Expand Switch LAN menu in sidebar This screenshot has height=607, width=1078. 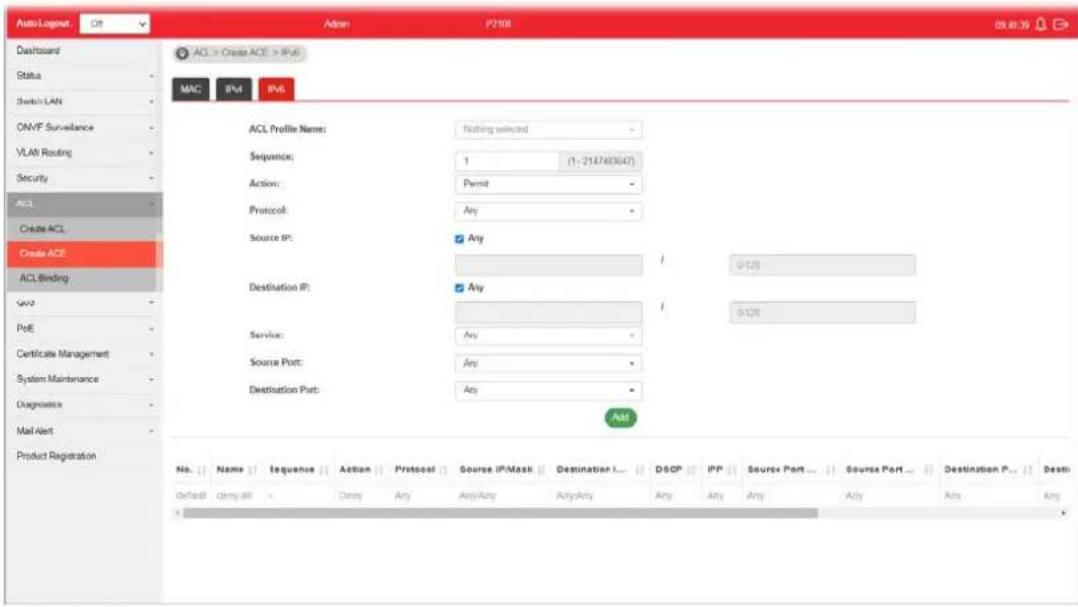(x=85, y=101)
